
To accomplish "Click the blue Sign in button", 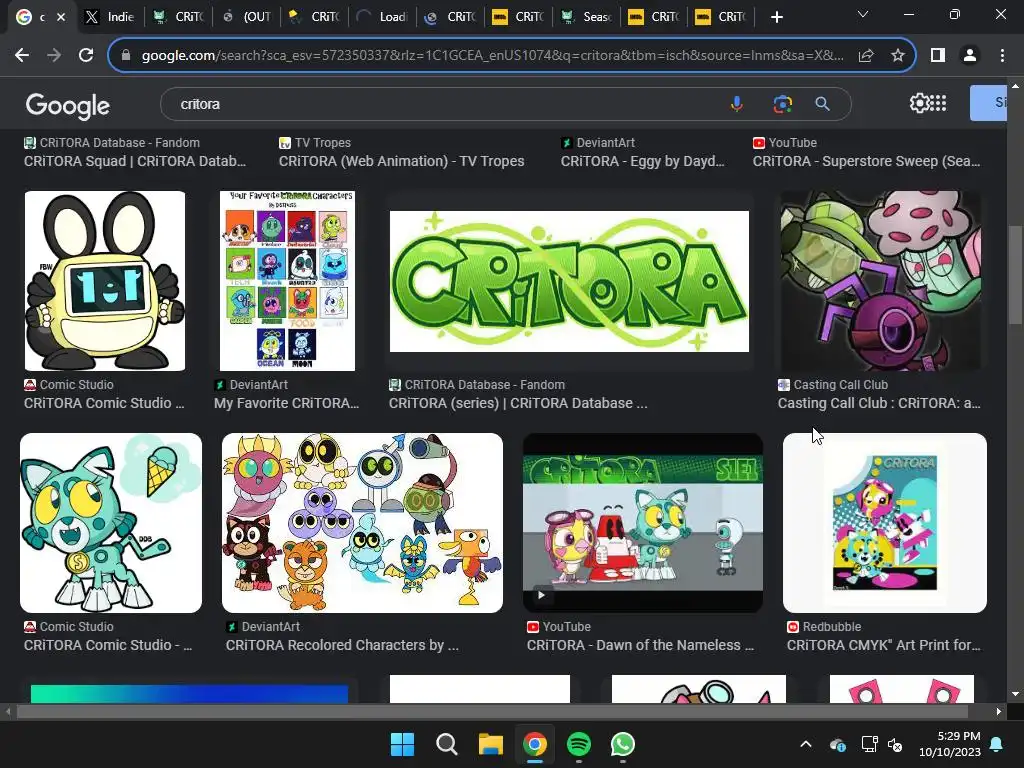I will (x=988, y=103).
